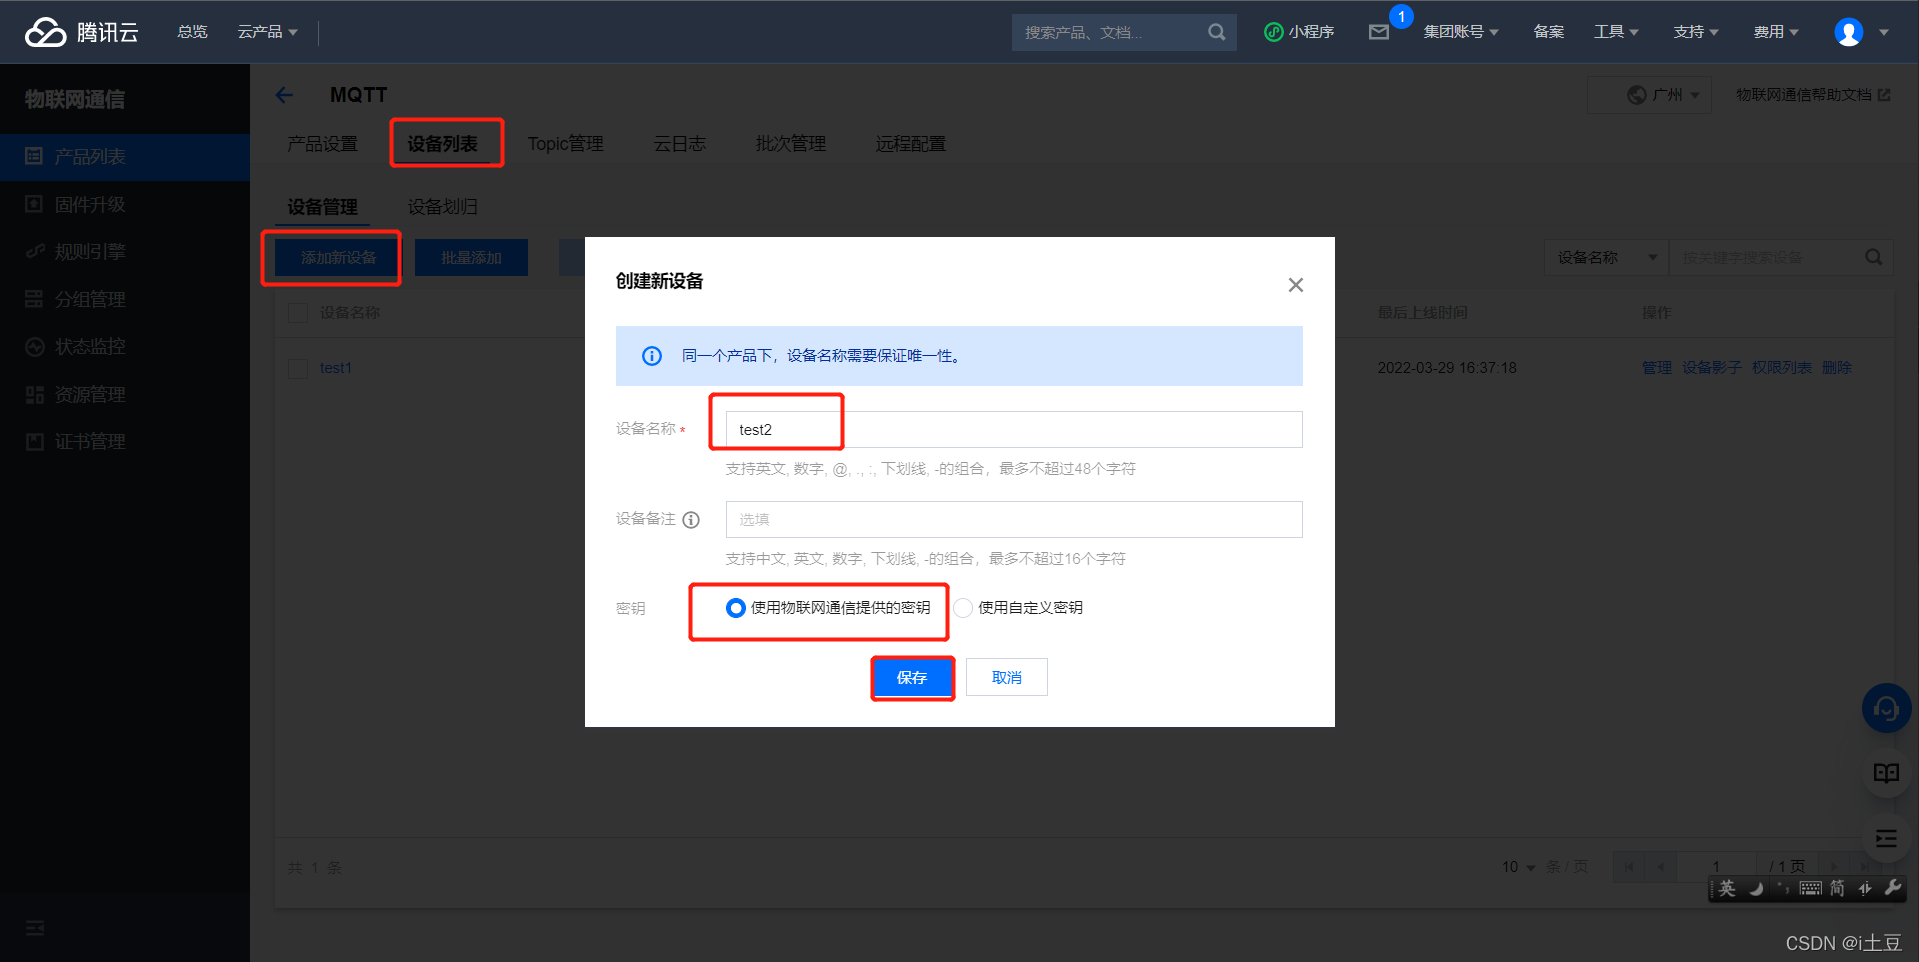Open the 工具 dropdown menu
The height and width of the screenshot is (962, 1919).
1616,32
